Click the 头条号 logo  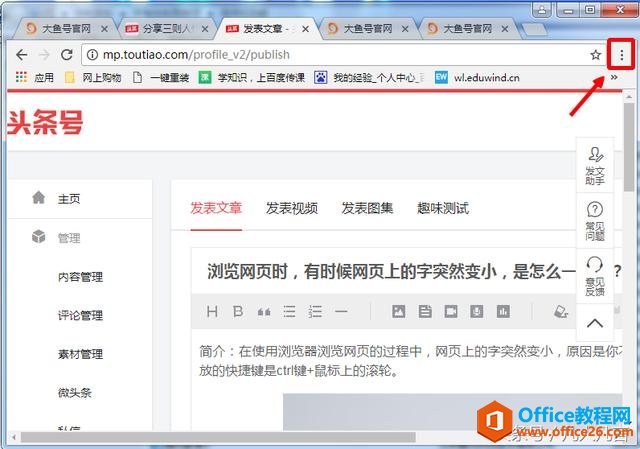coord(45,122)
